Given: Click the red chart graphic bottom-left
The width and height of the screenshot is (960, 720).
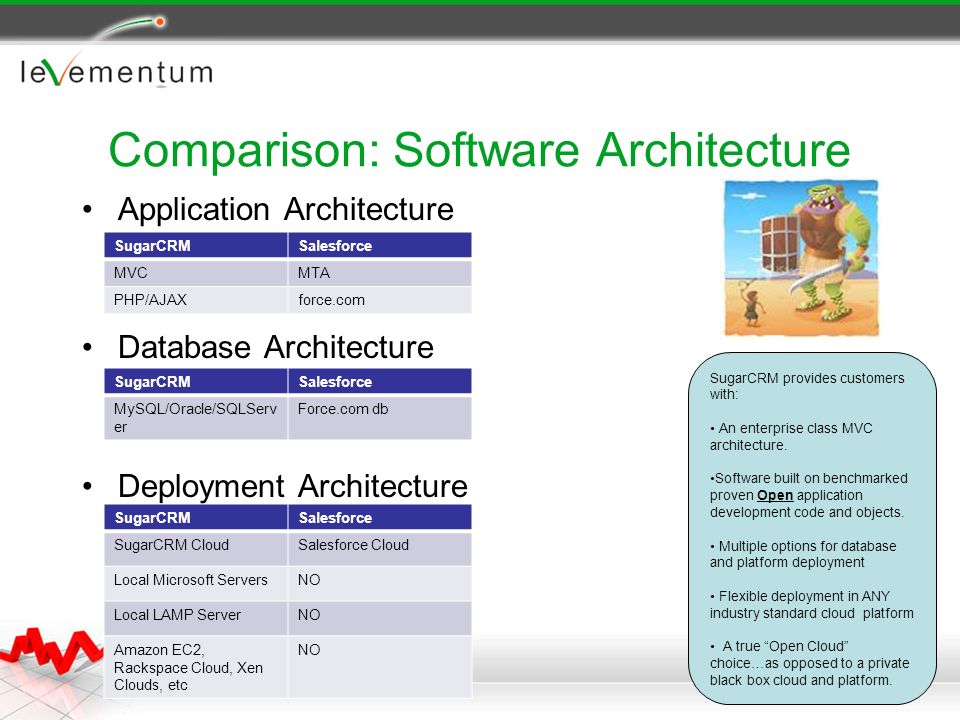Looking at the screenshot, I should click(x=50, y=651).
